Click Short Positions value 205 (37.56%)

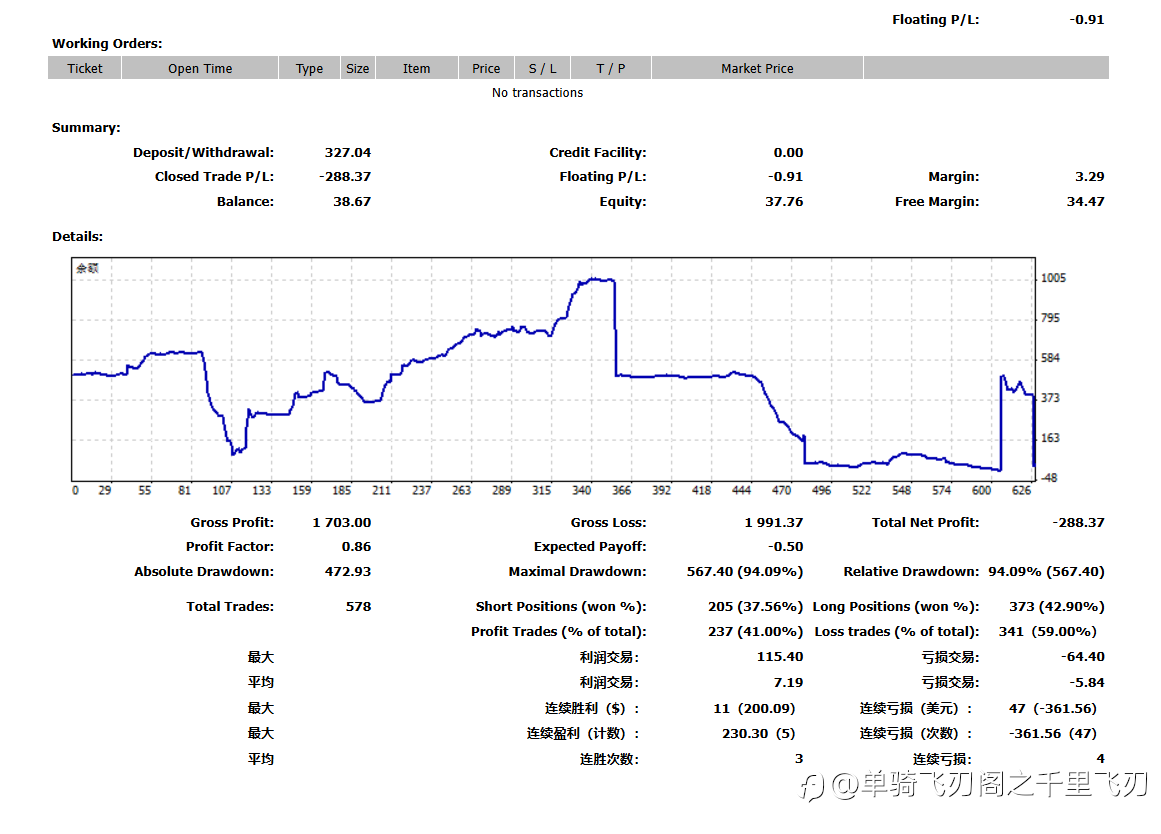point(755,607)
